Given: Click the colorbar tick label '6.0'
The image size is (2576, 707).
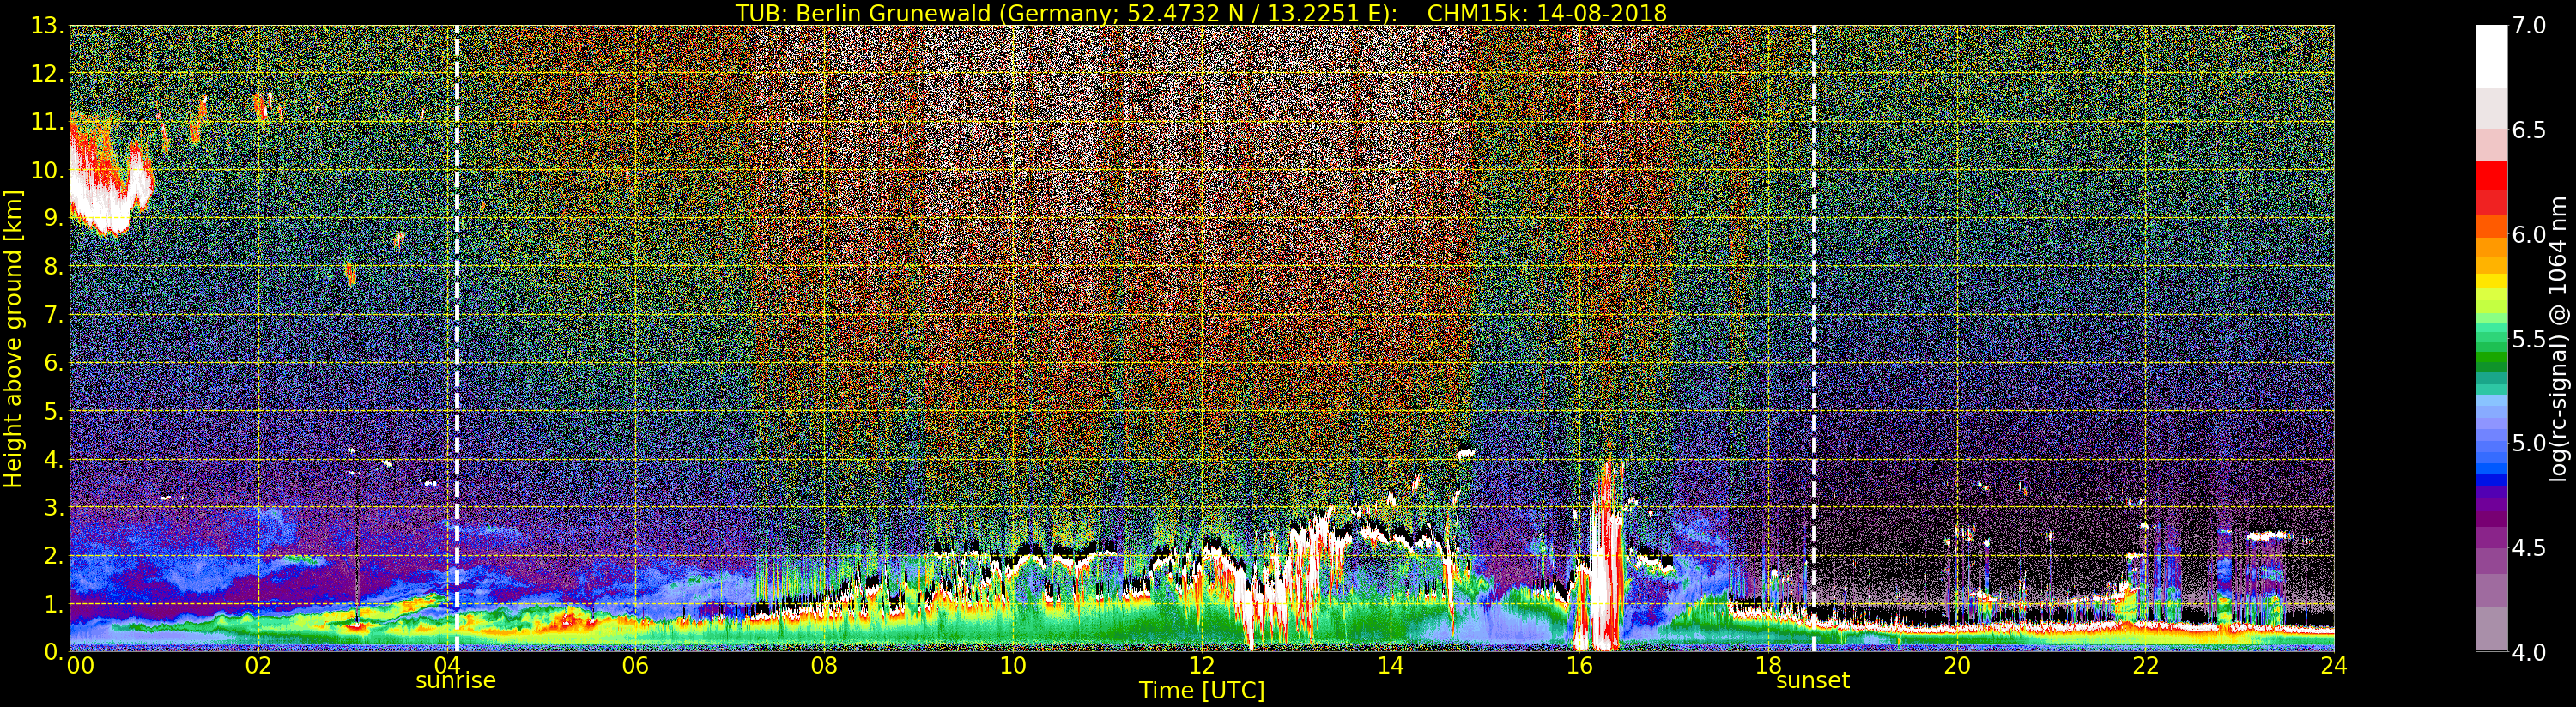Looking at the screenshot, I should point(2529,235).
